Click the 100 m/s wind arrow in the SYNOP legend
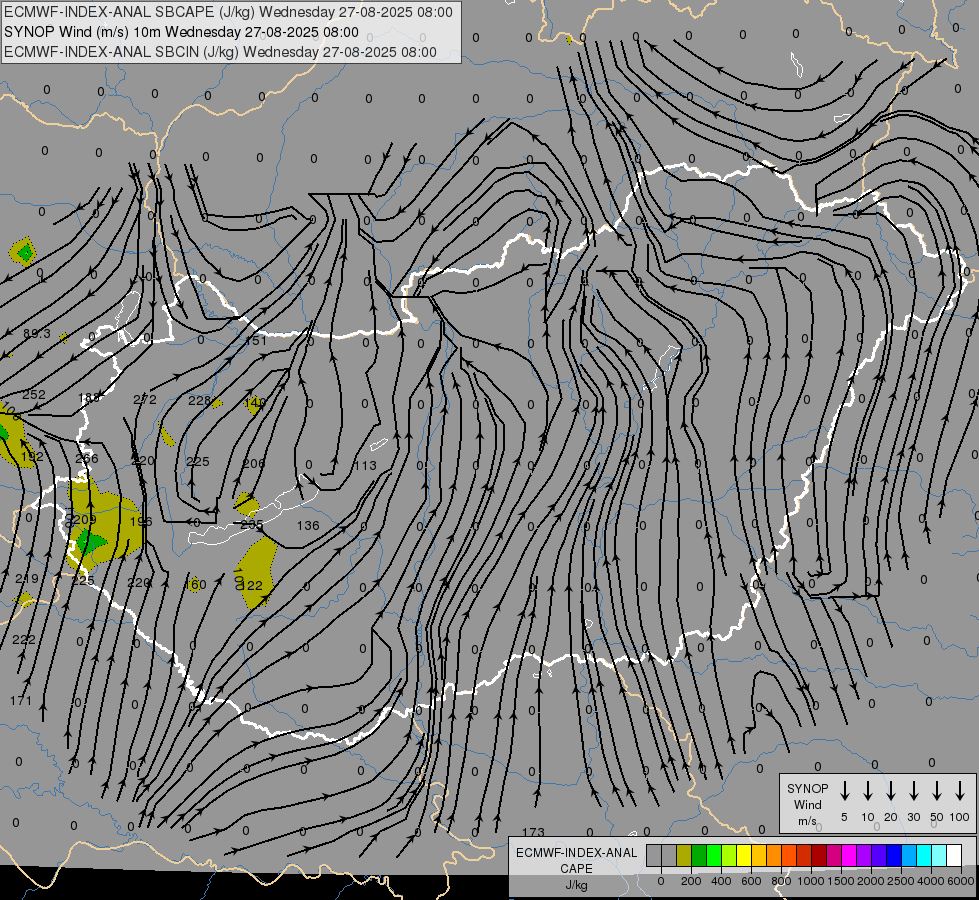 pos(960,791)
